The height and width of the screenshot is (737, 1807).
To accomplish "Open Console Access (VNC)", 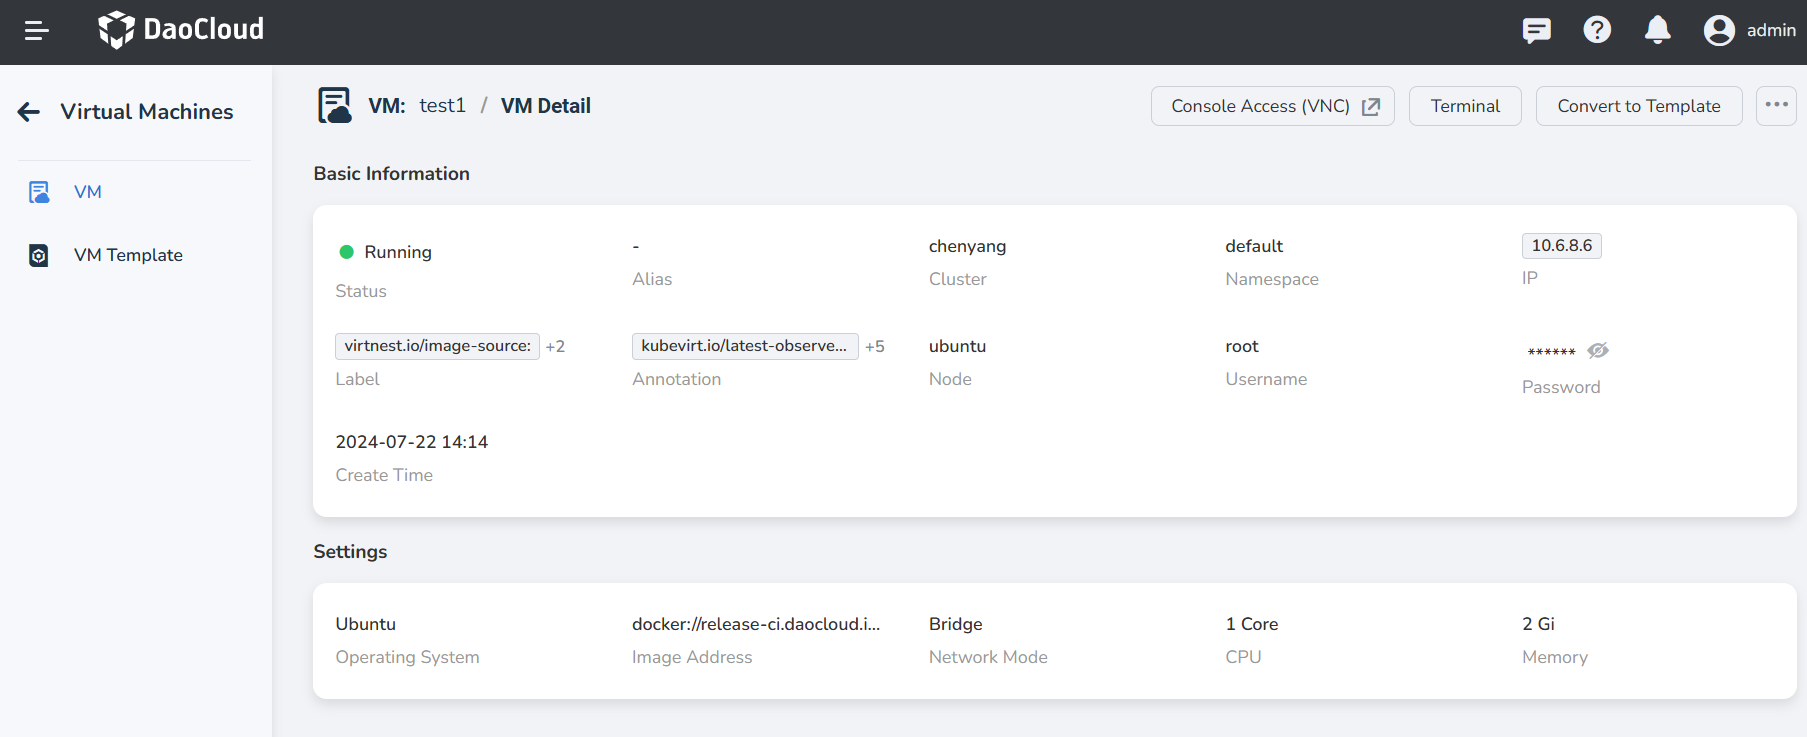I will (1272, 106).
